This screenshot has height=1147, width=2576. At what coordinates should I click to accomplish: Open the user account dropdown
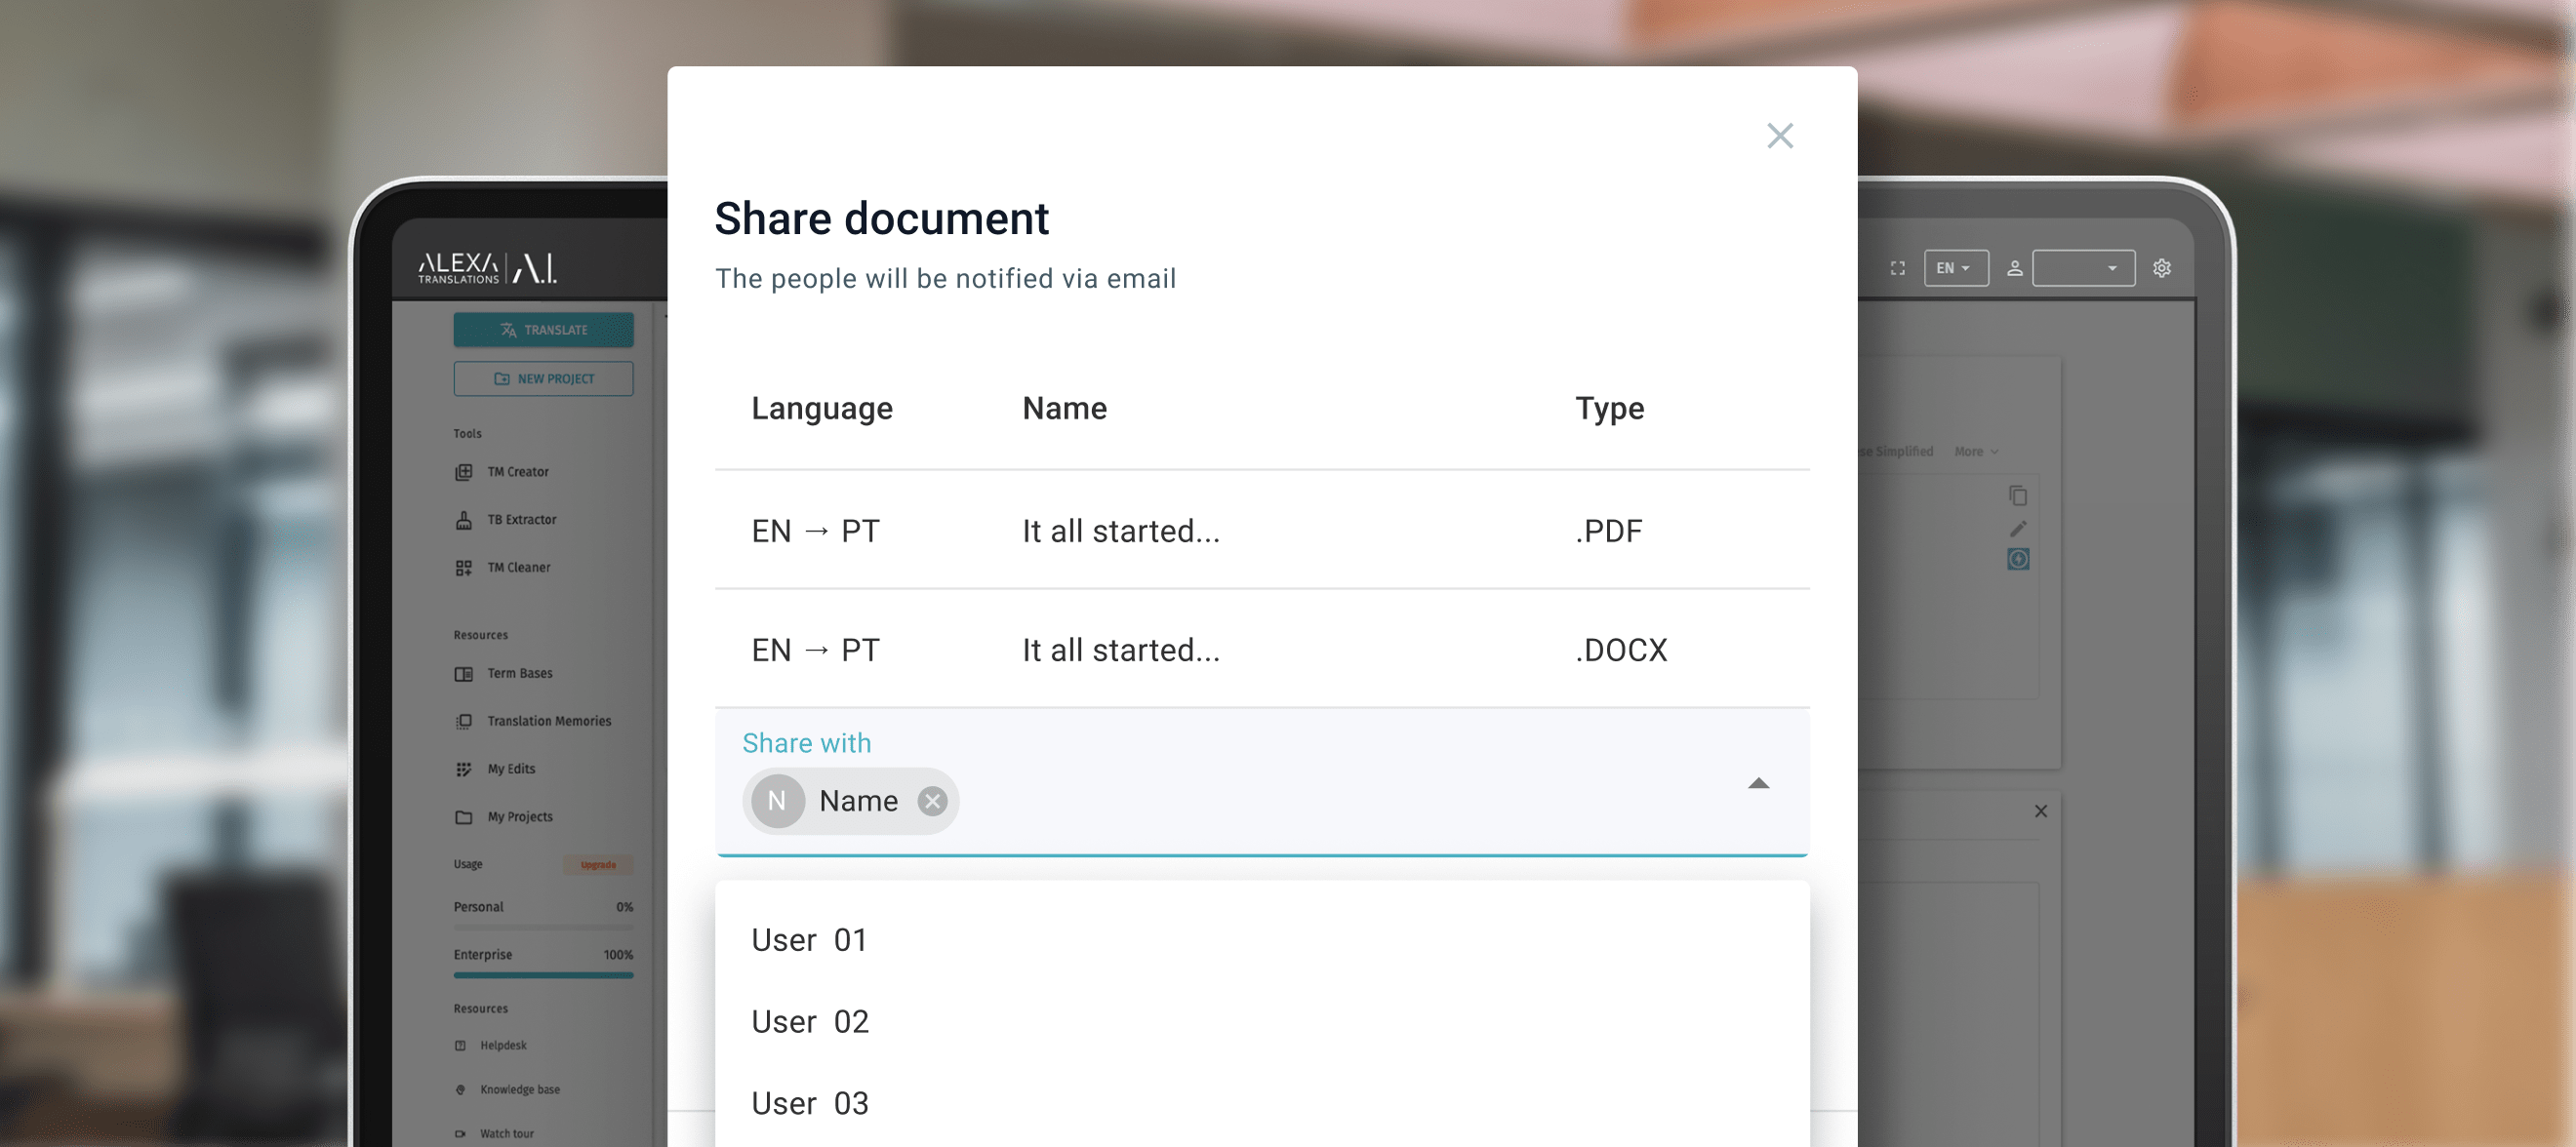tap(2083, 268)
